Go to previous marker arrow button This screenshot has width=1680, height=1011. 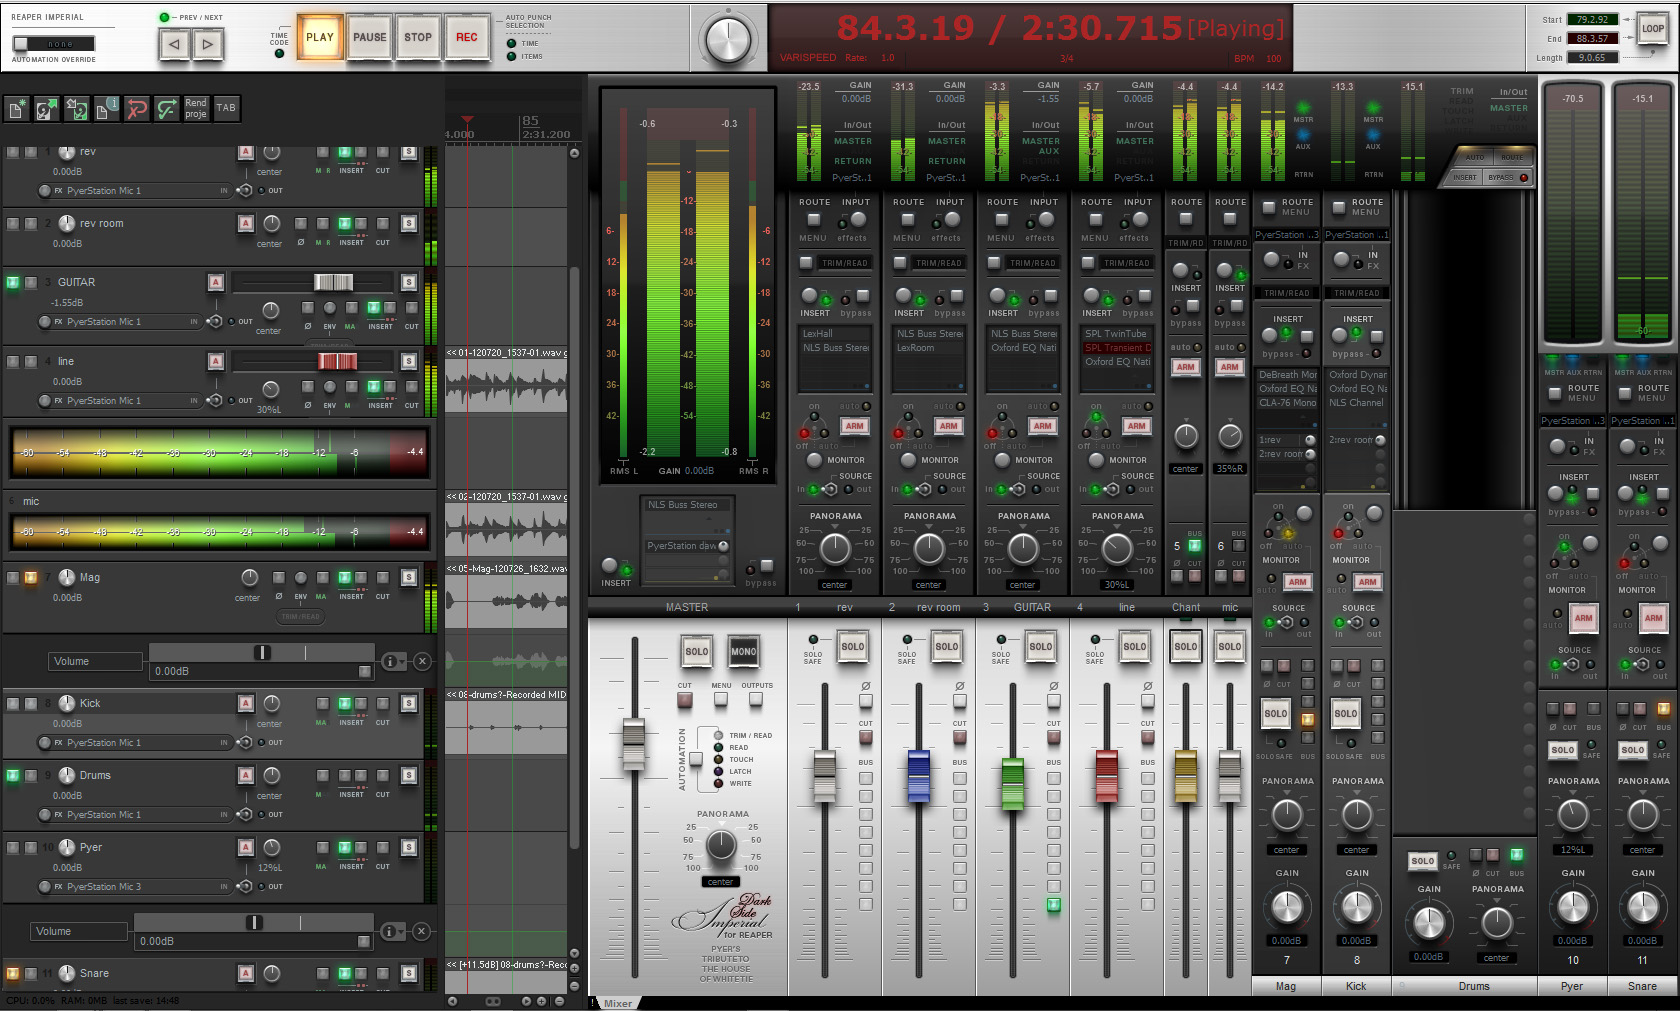pos(174,44)
